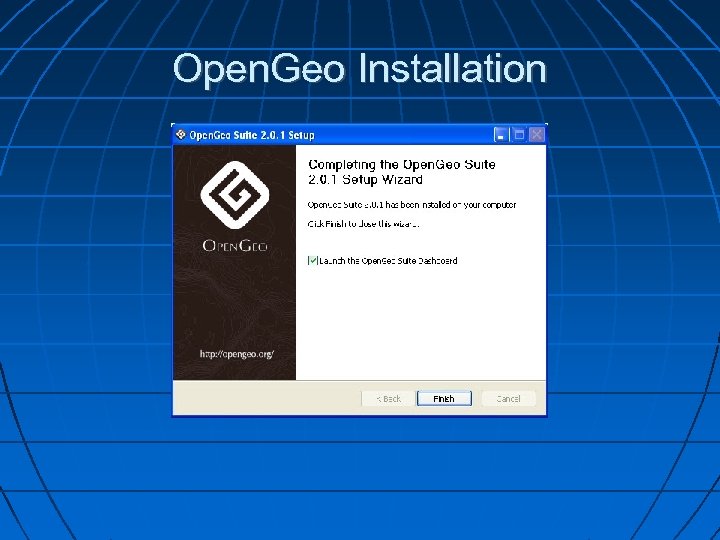720x540 pixels.
Task: Click the 'OpenGeo Suite 2.0.1 Setup' title text
Action: (252, 135)
